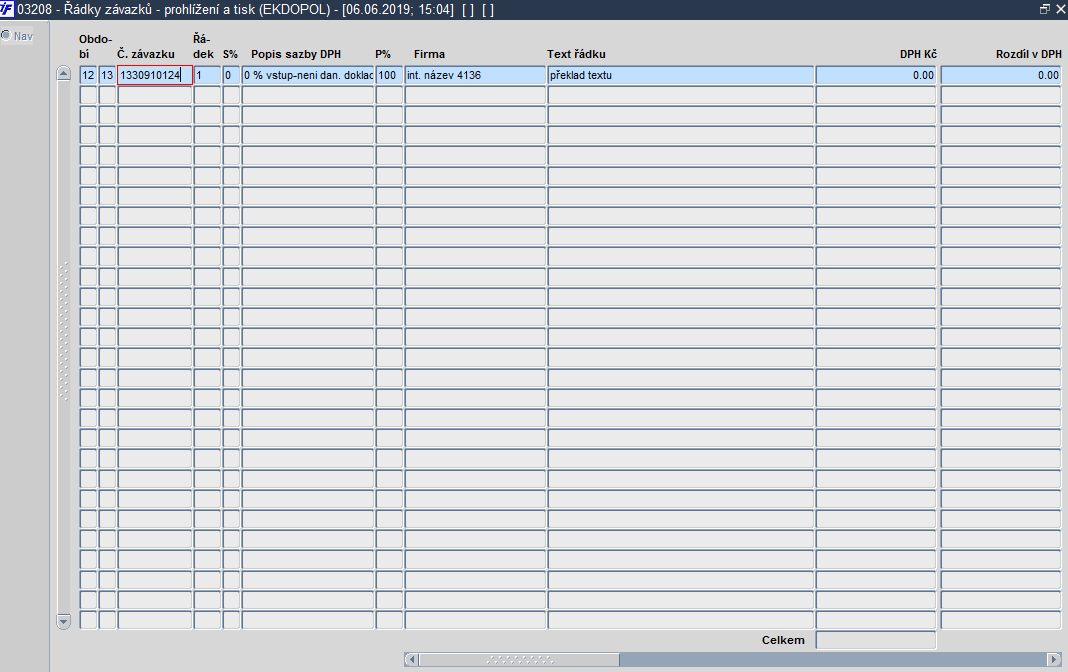Click the 'Popis sazby DPH' column header
Viewport: 1068px width, 672px height.
coord(296,54)
